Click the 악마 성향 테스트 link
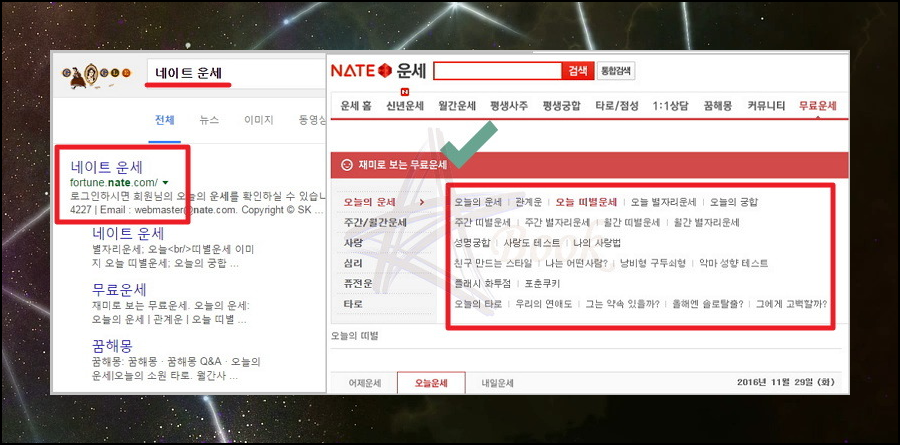 (x=733, y=264)
